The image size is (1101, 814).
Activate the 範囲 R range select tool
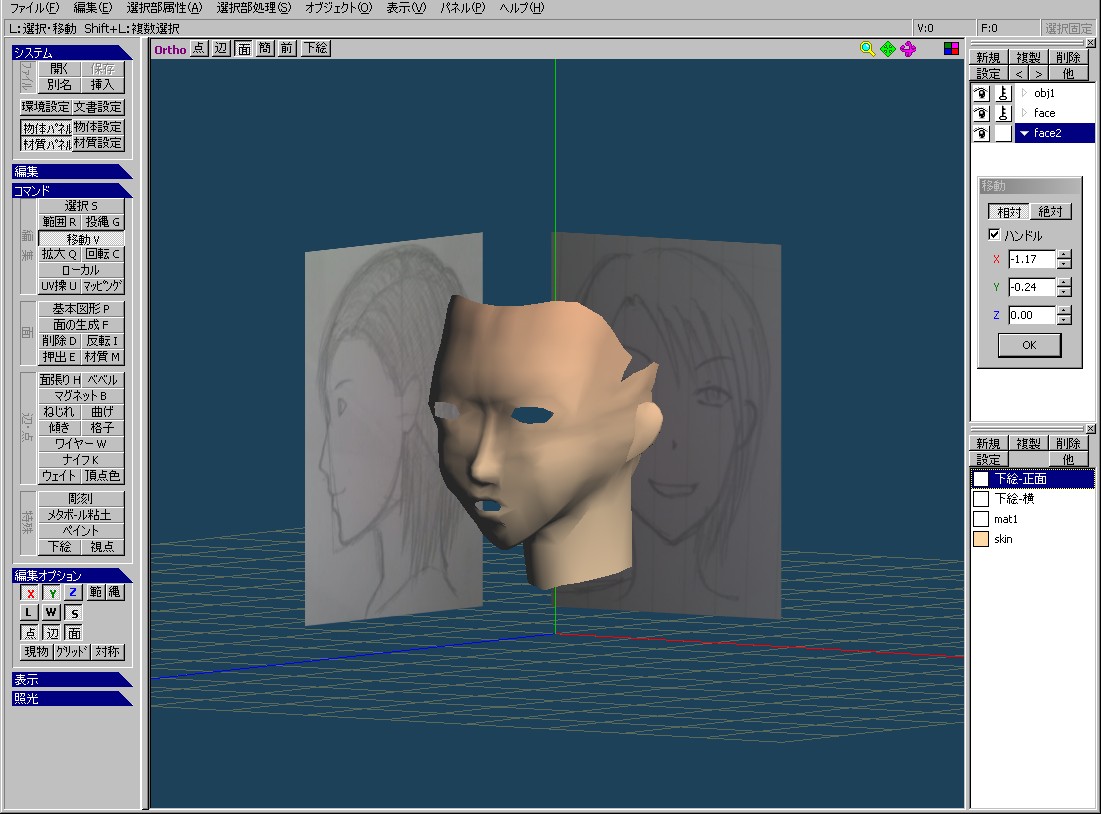(60, 222)
